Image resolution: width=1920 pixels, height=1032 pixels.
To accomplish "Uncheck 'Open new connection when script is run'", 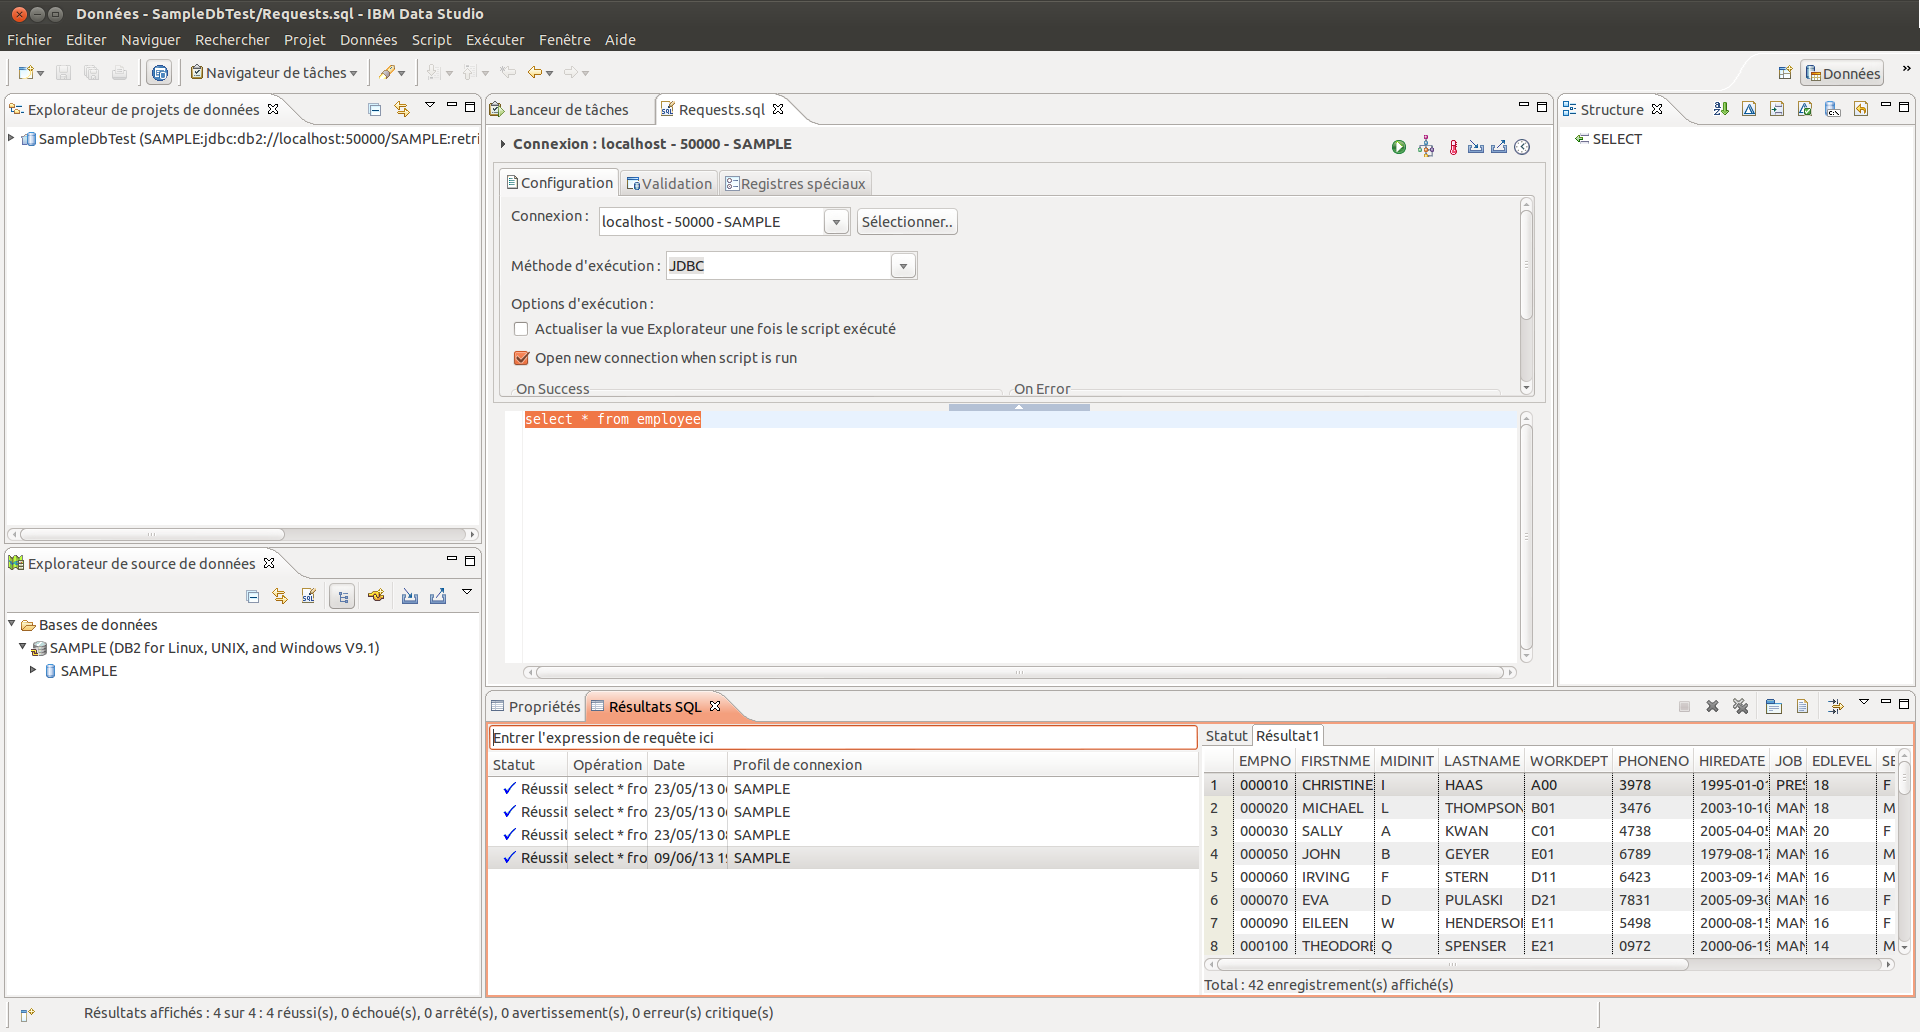I will (521, 358).
